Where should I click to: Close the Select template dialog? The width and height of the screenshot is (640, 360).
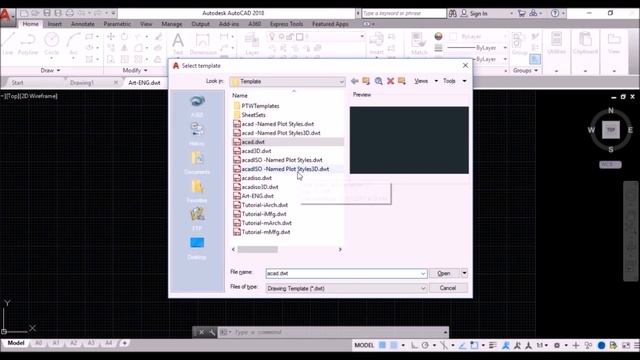coord(465,65)
